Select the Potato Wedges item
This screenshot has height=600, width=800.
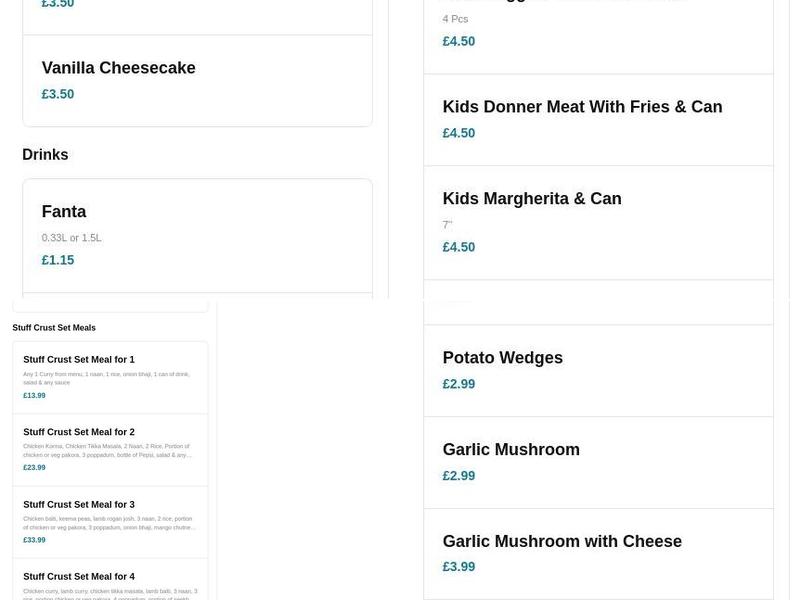pos(503,358)
